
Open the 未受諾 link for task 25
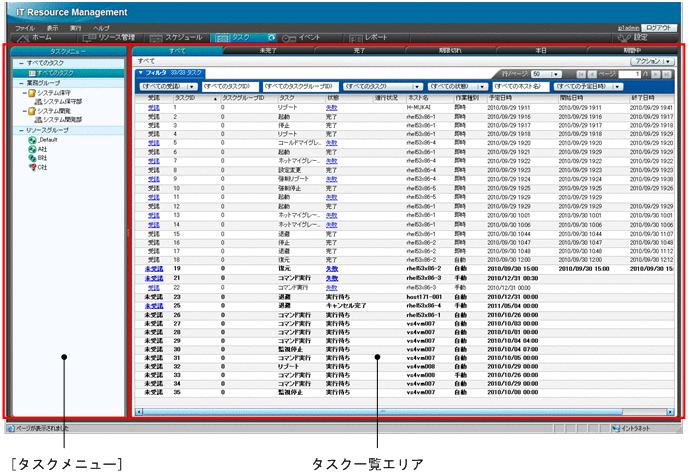click(154, 306)
